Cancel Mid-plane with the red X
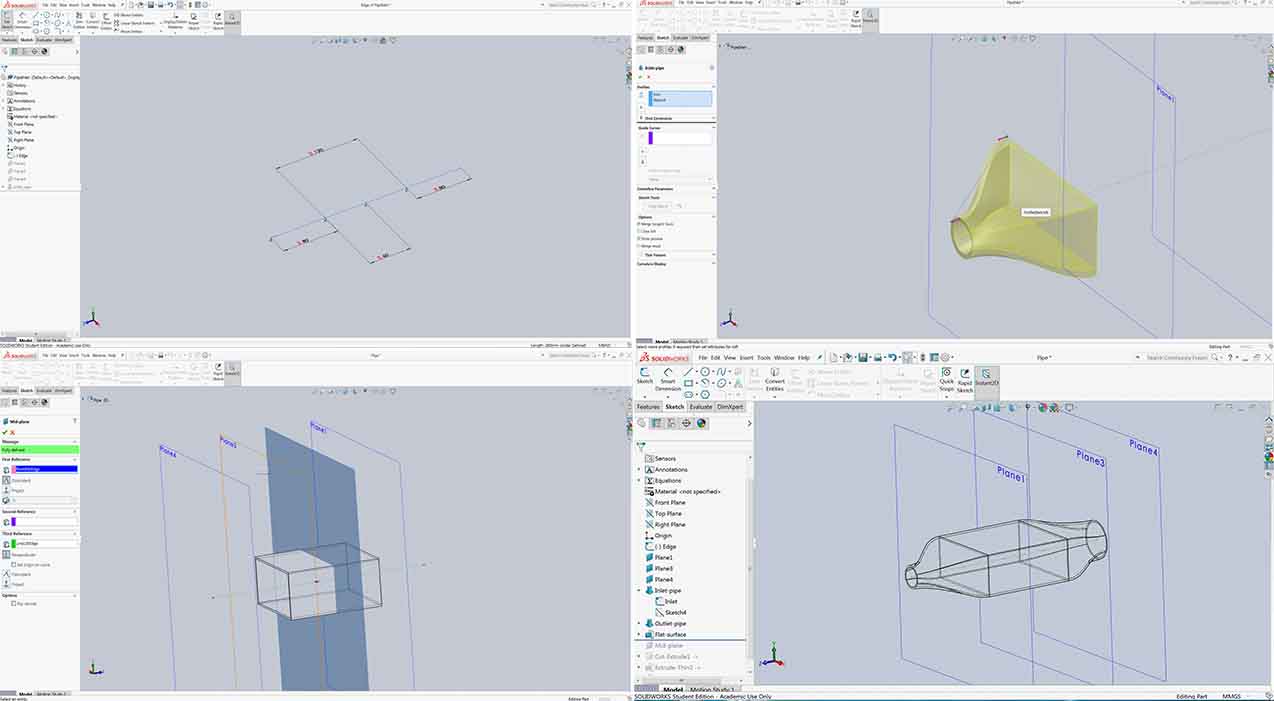 [12, 432]
